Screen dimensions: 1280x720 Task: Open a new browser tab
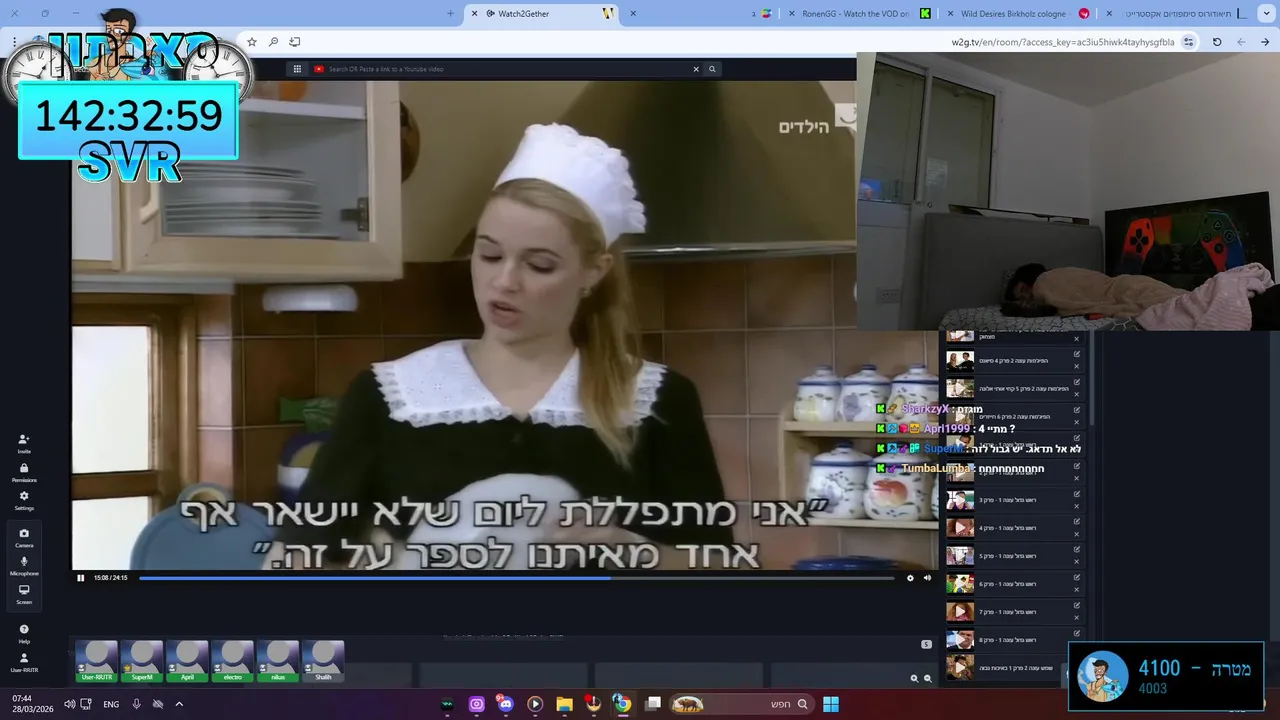(450, 13)
